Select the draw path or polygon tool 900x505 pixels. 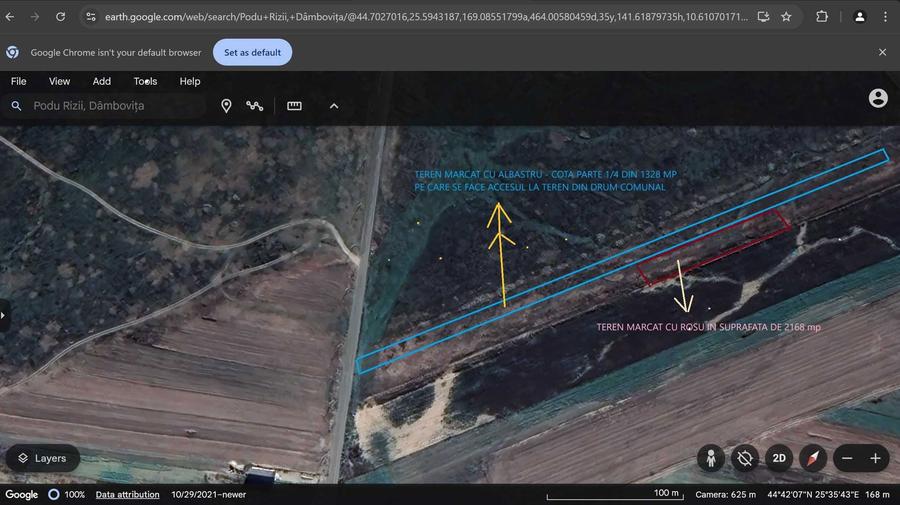coord(255,106)
